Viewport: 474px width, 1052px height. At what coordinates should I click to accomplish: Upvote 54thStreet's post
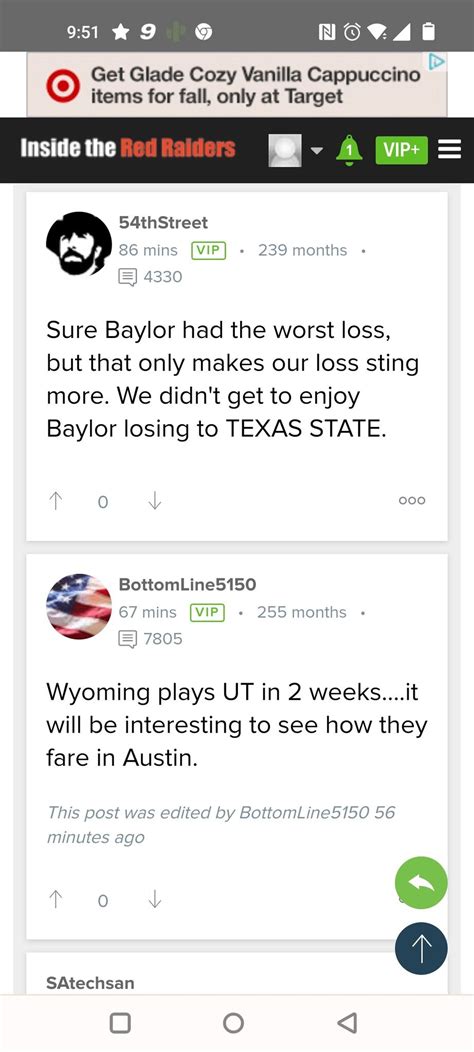coord(56,501)
